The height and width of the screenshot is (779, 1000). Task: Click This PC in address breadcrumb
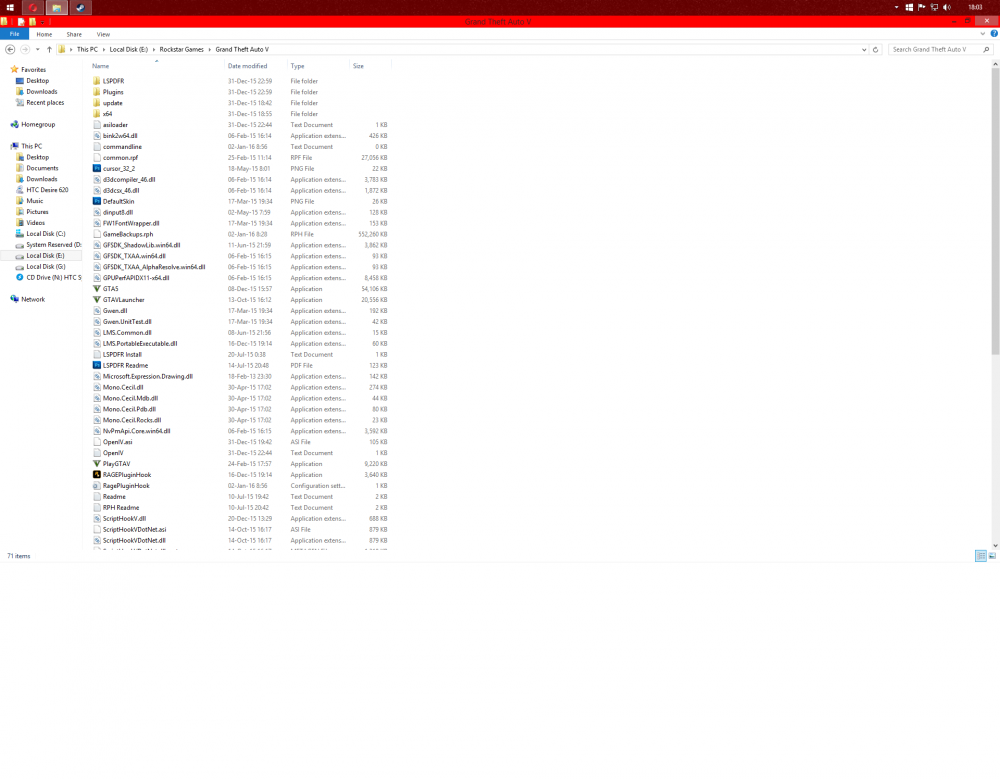[87, 49]
